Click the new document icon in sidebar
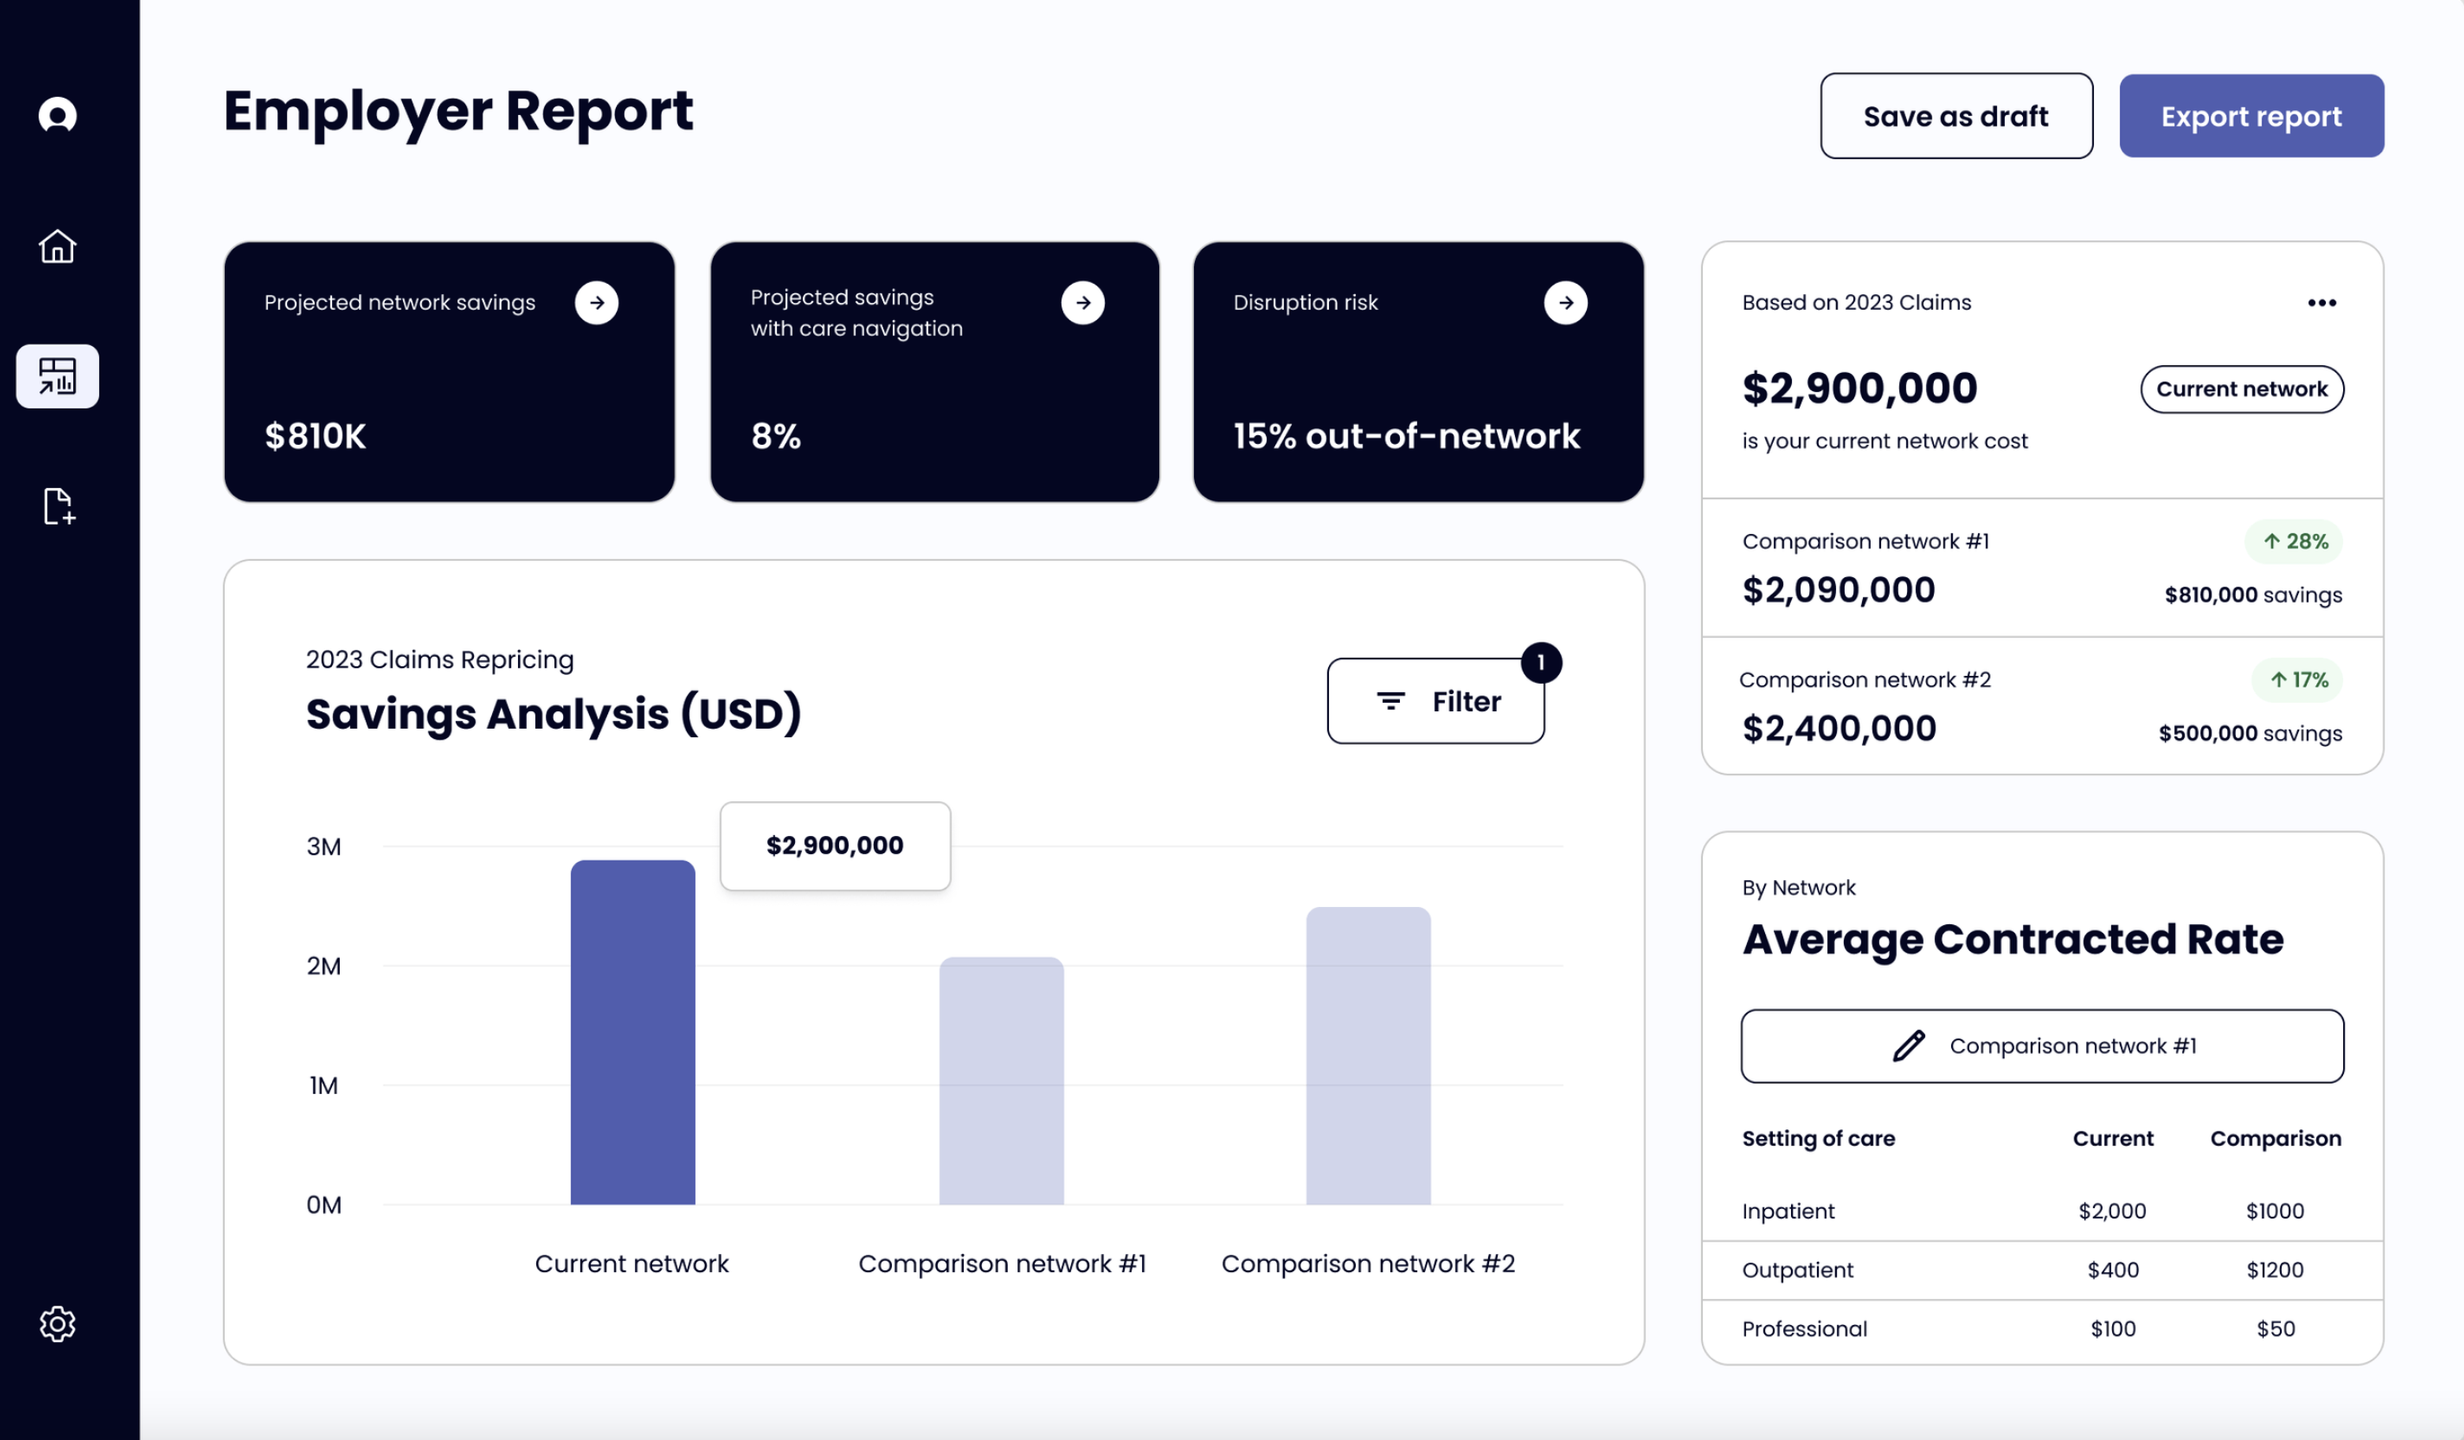 pos(58,506)
